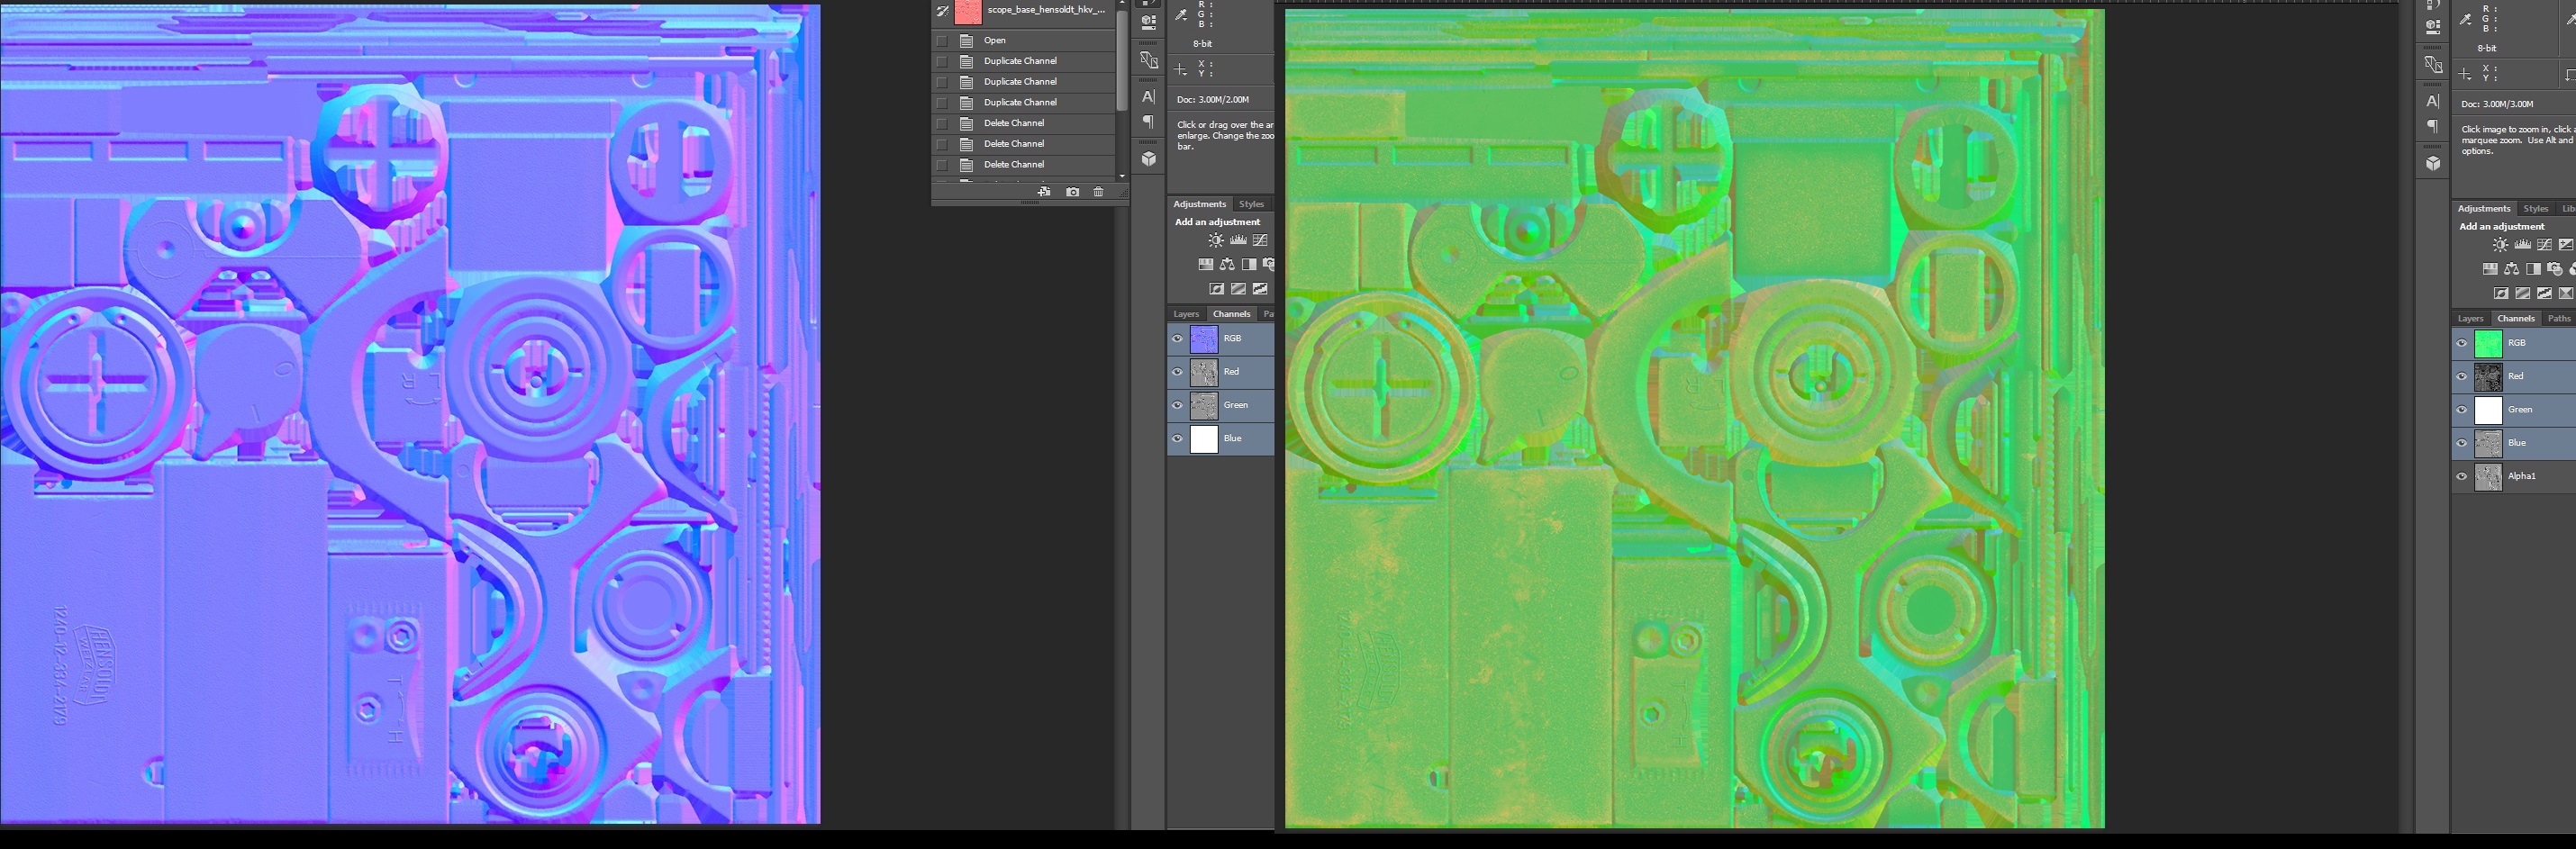This screenshot has width=2576, height=849.
Task: Hide Green channel in green map window
Action: tap(2461, 410)
